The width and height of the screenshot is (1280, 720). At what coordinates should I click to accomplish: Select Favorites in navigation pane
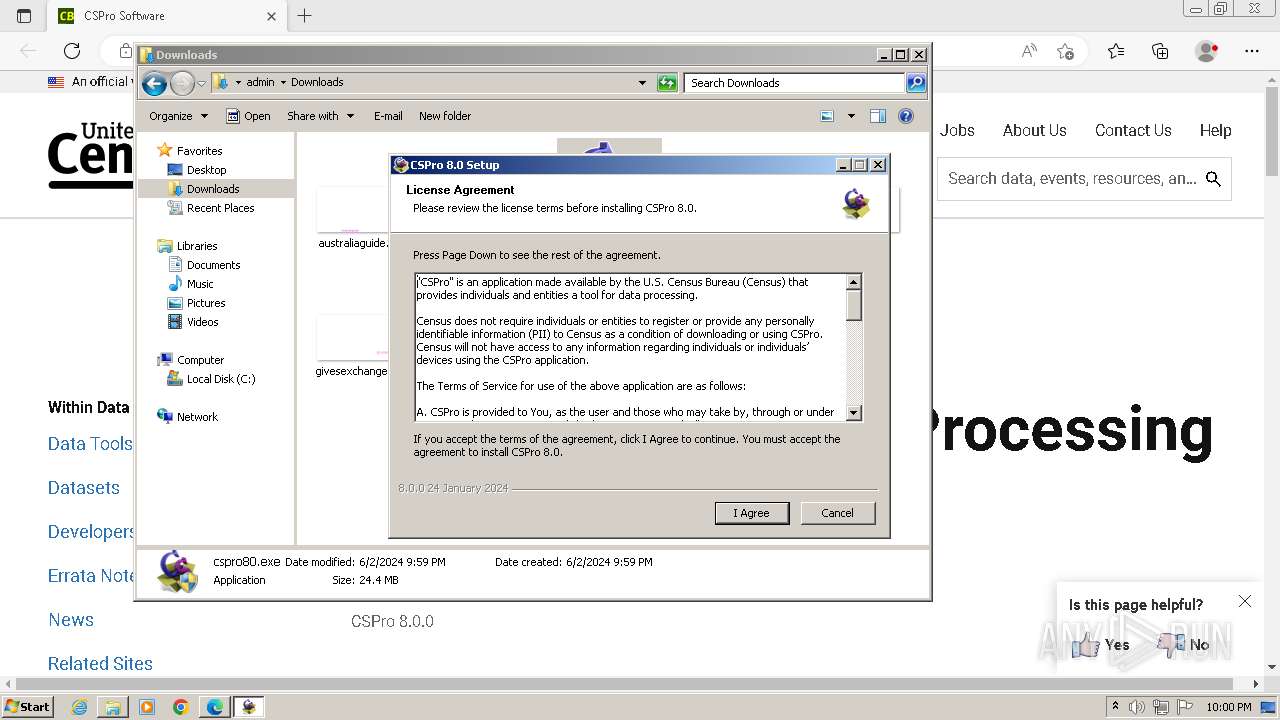point(199,151)
